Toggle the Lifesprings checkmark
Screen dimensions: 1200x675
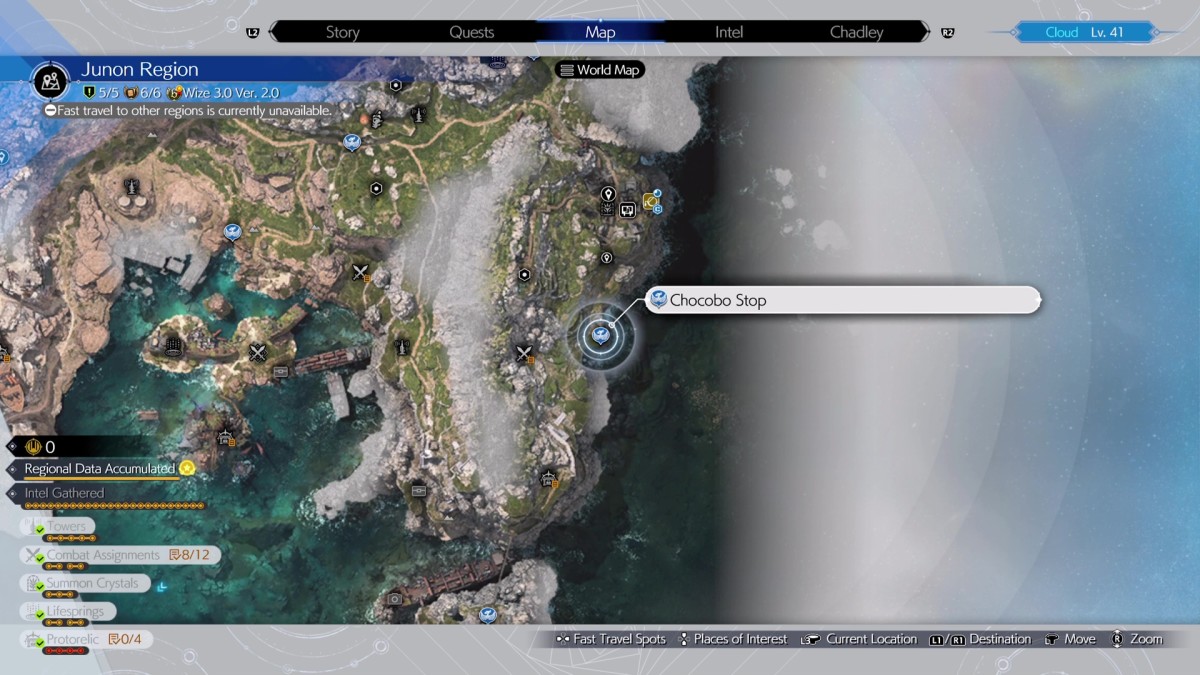(39, 613)
